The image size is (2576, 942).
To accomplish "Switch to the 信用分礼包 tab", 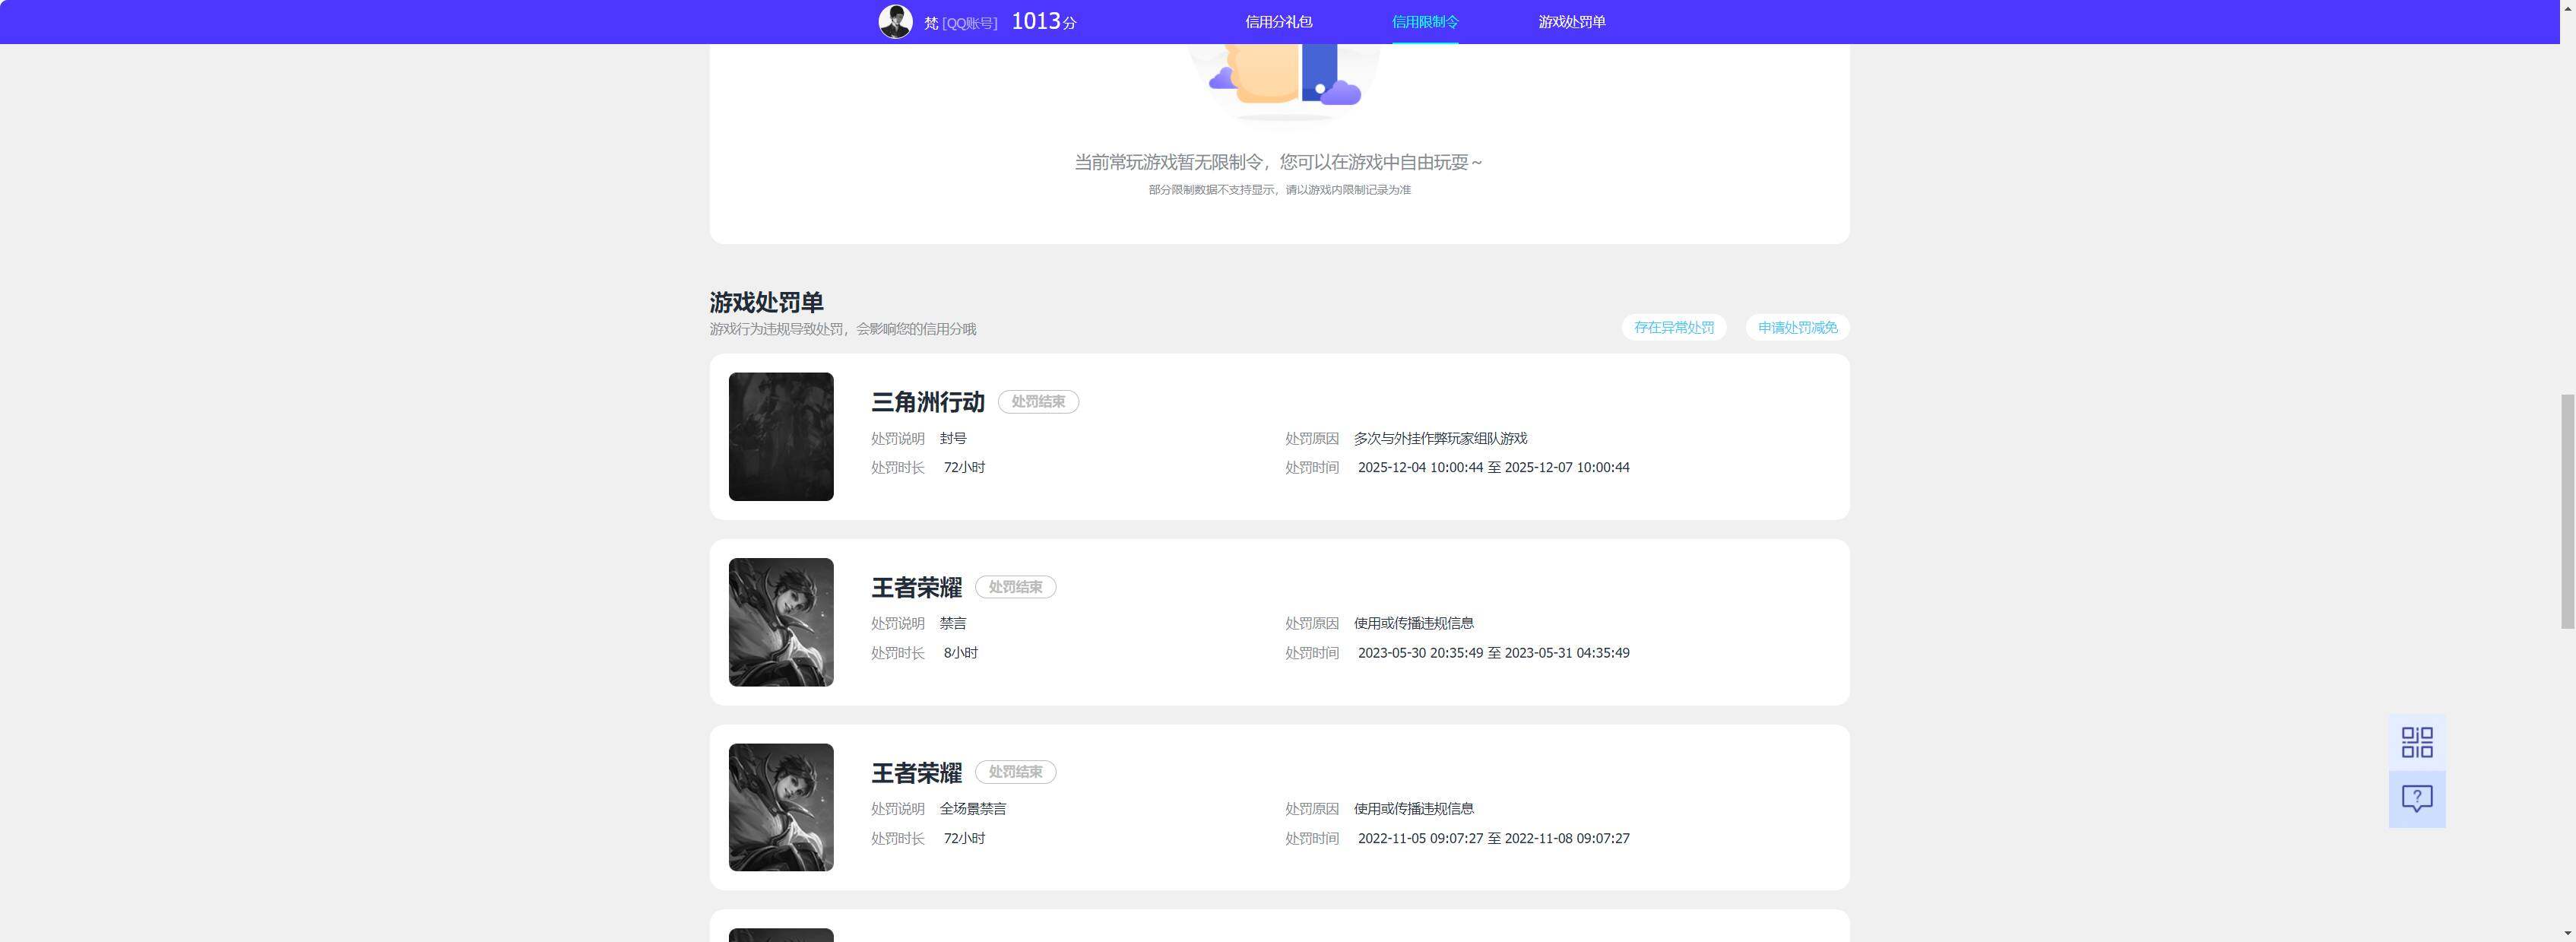I will point(1278,22).
